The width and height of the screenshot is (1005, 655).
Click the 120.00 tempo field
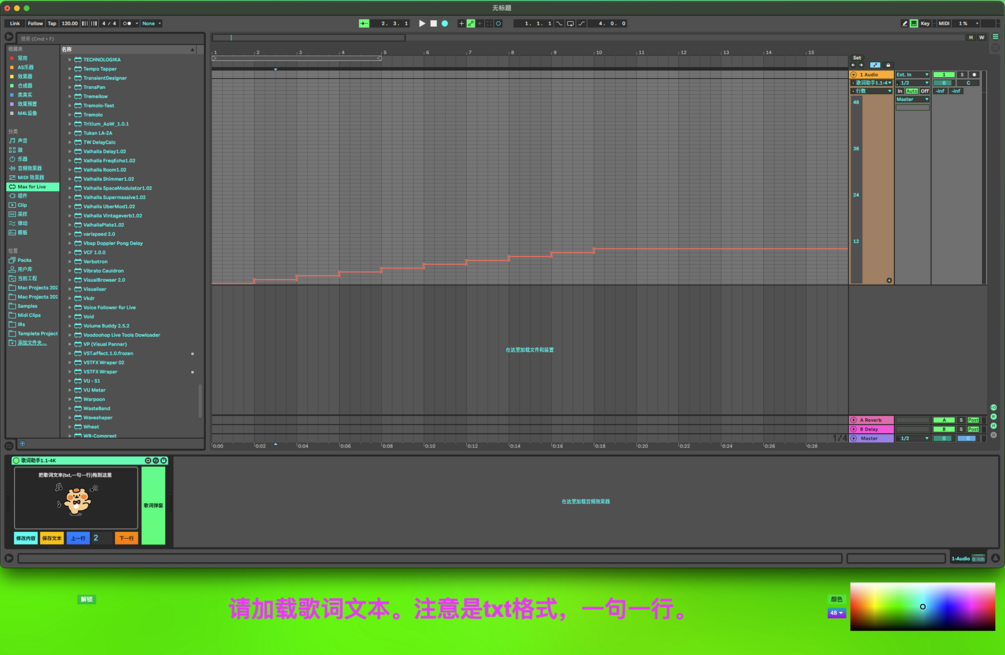(x=70, y=23)
